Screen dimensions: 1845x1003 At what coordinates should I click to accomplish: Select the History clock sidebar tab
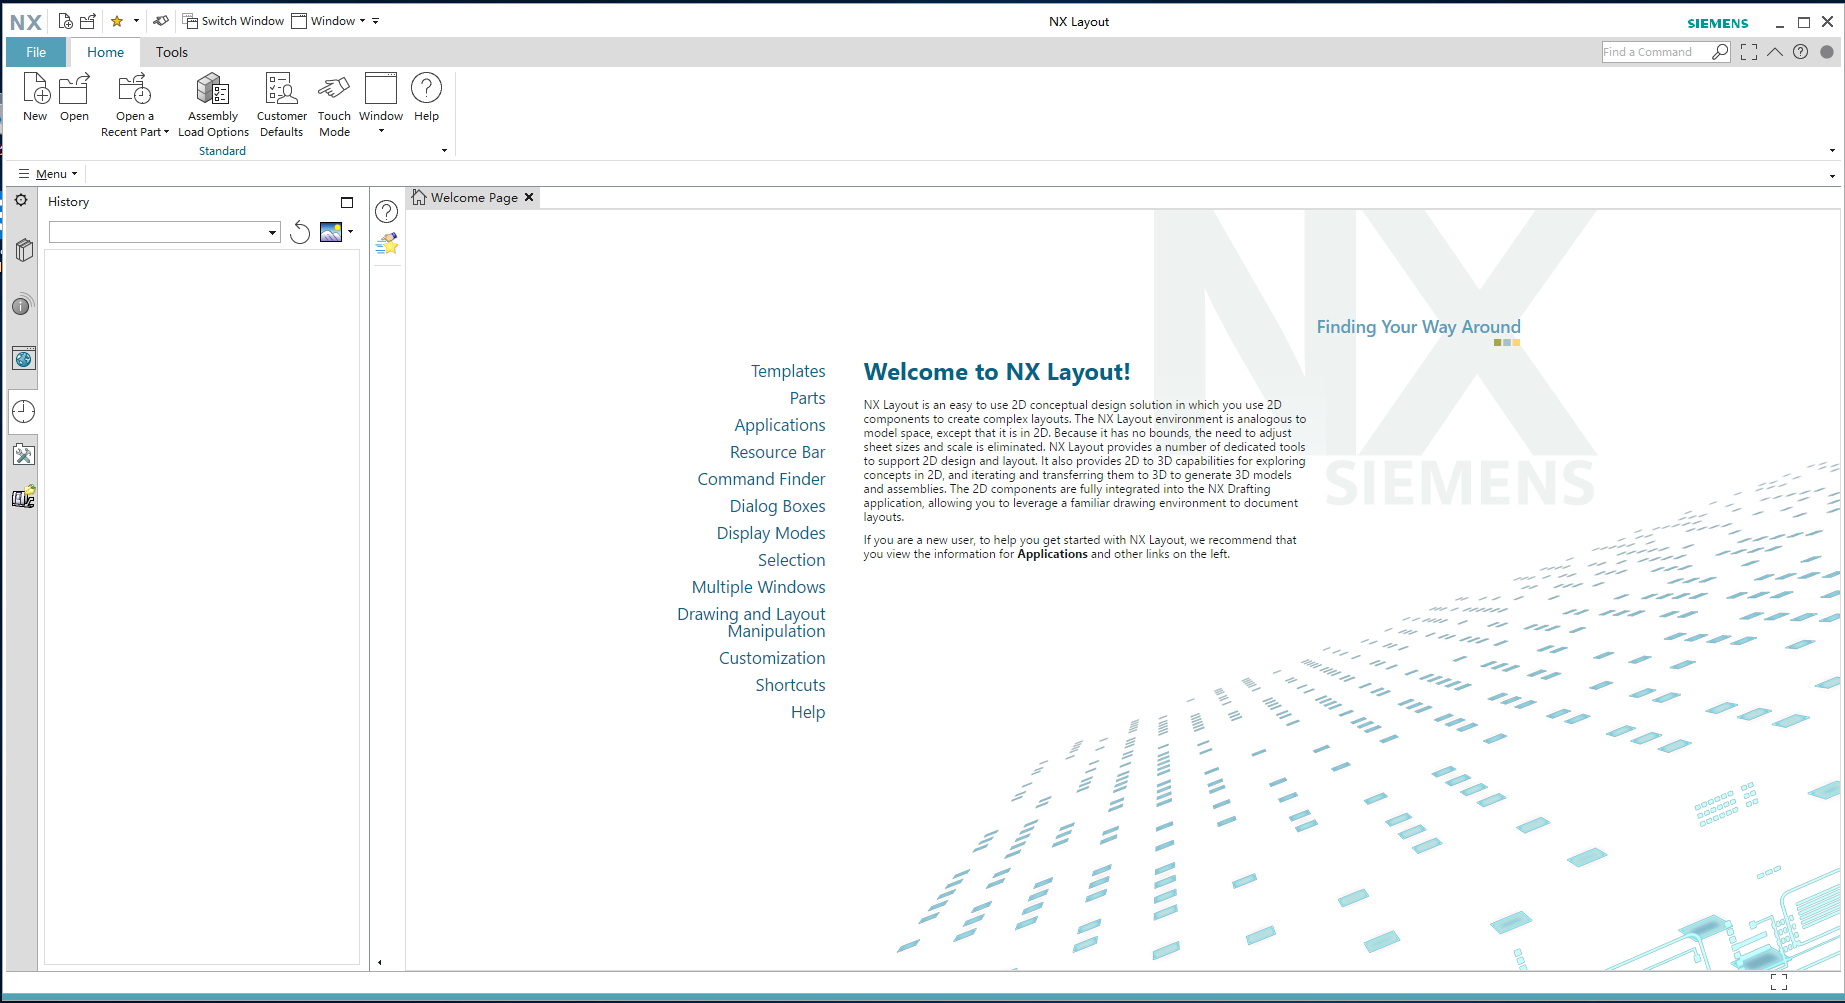tap(24, 411)
